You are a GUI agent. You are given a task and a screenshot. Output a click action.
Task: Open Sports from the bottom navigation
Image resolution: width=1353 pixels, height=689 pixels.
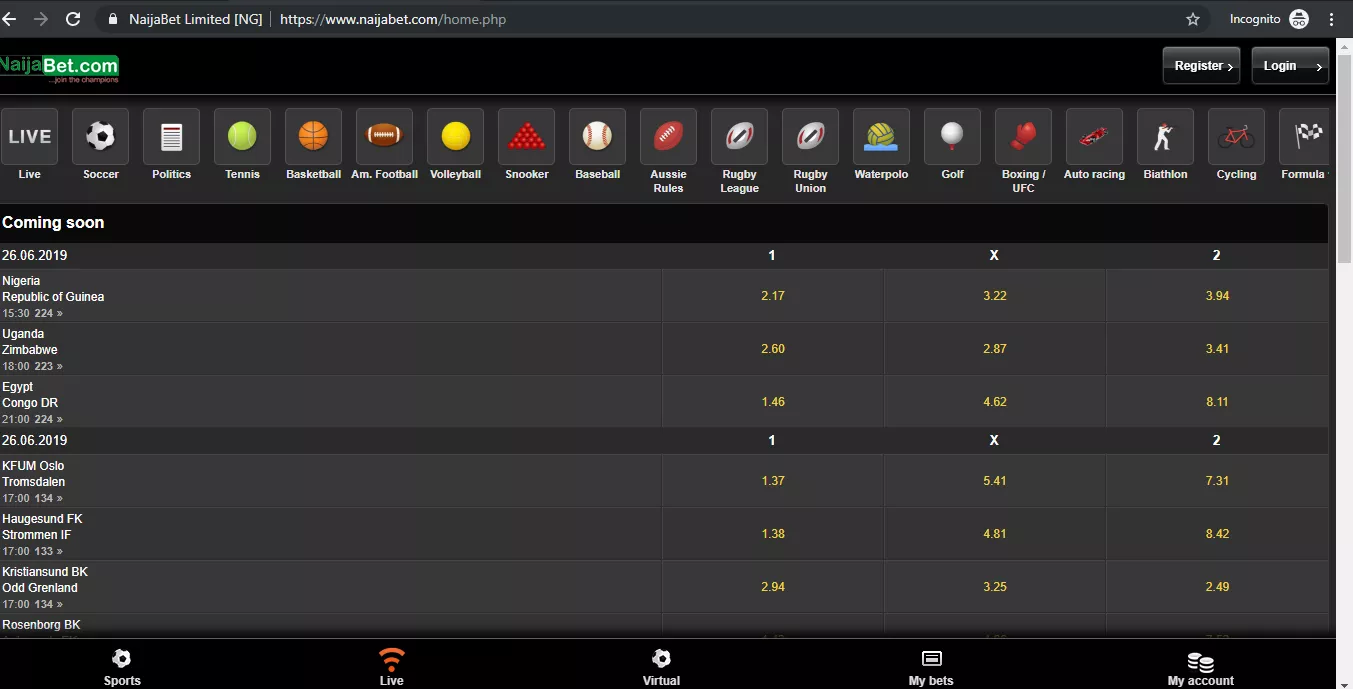pyautogui.click(x=122, y=665)
